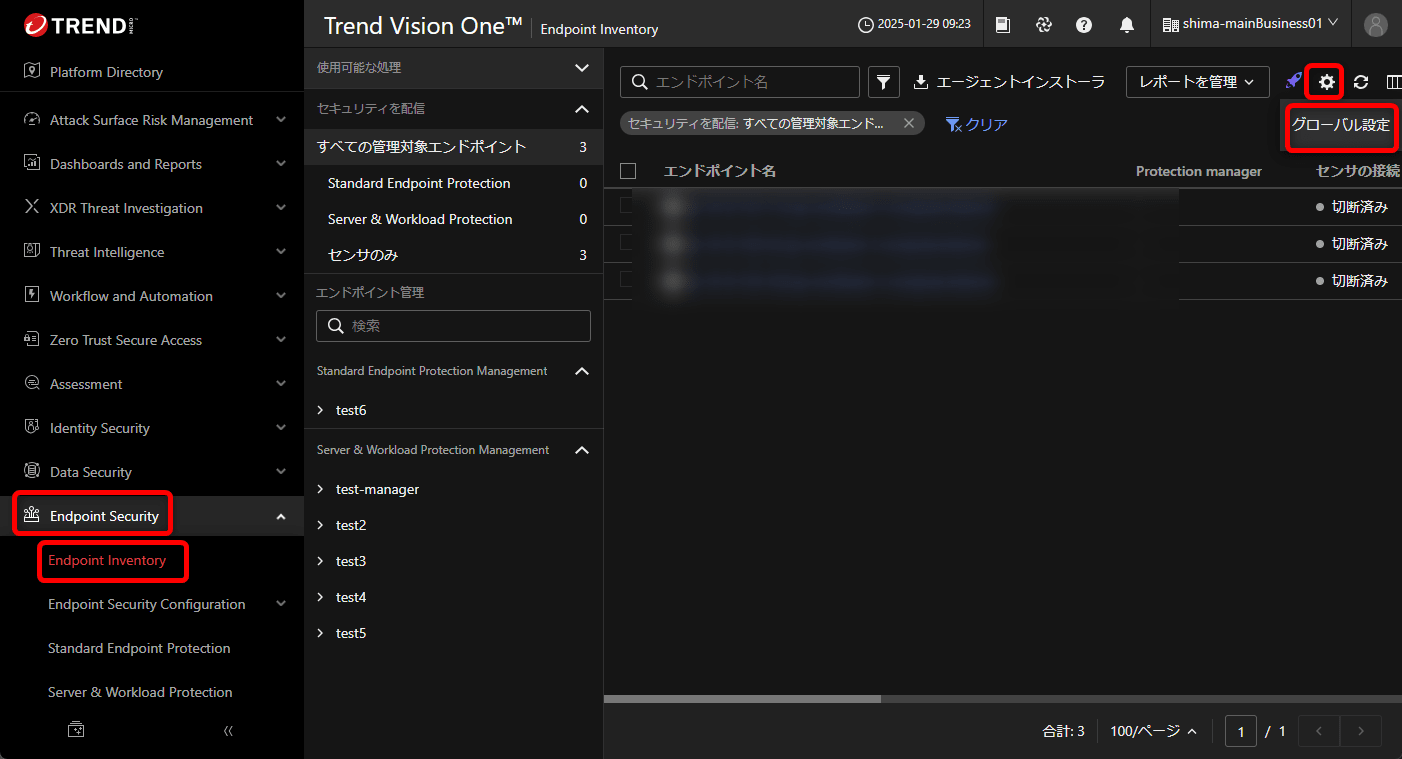Viewport: 1402px width, 759px height.
Task: Open the Platform Directory icon
Action: coord(31,72)
